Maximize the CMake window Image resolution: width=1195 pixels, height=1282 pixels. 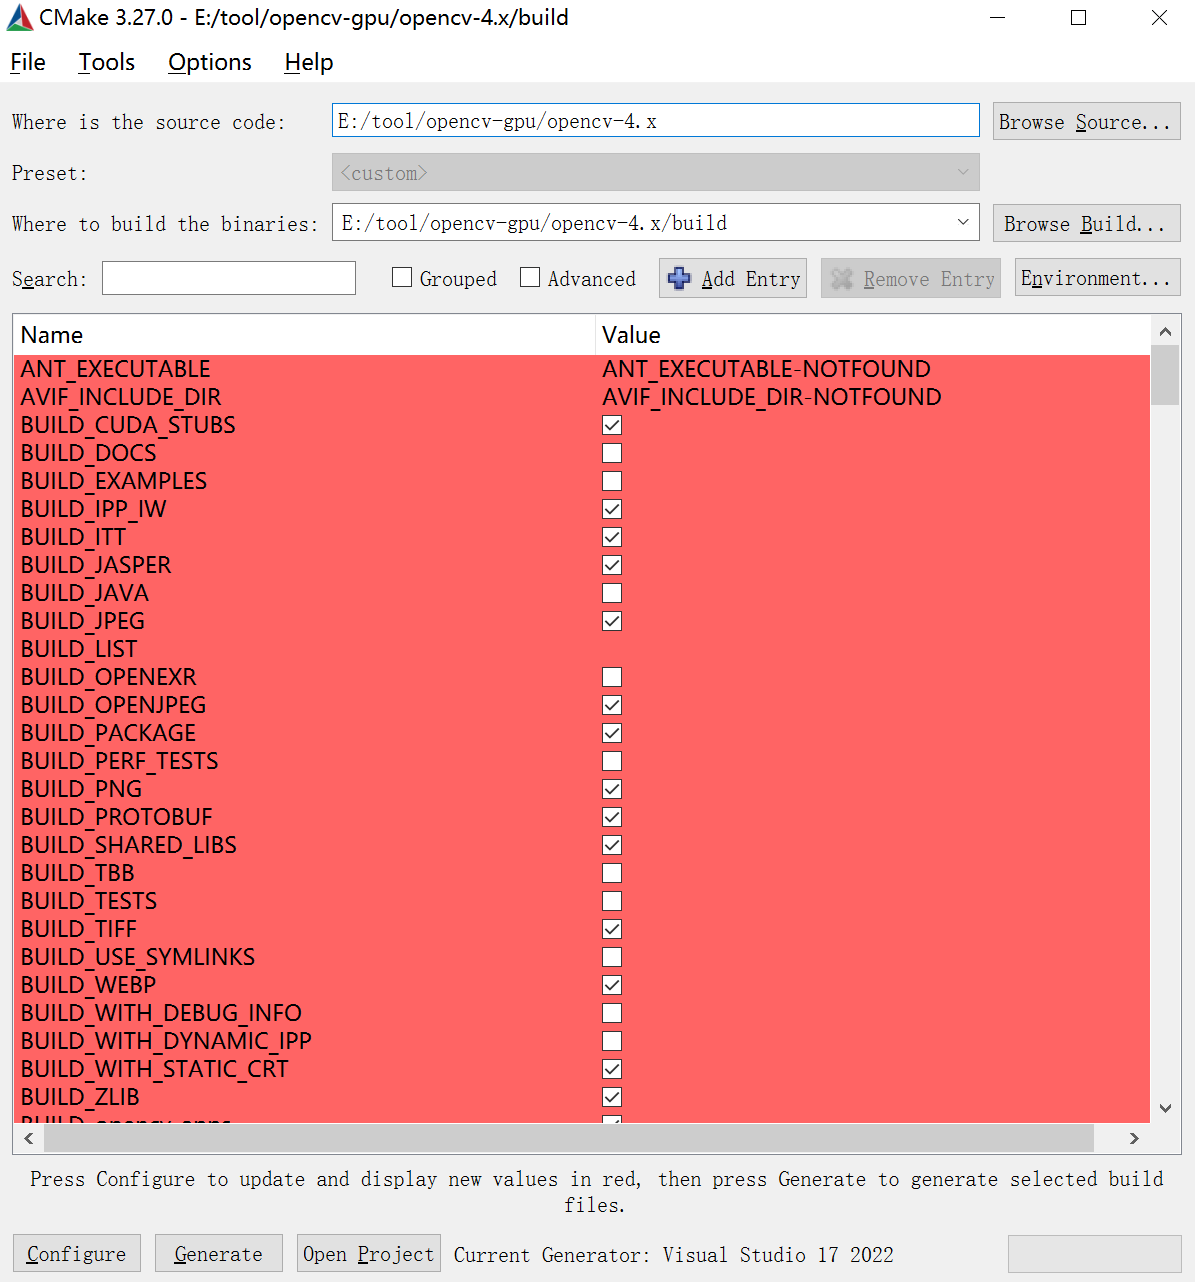(1078, 18)
